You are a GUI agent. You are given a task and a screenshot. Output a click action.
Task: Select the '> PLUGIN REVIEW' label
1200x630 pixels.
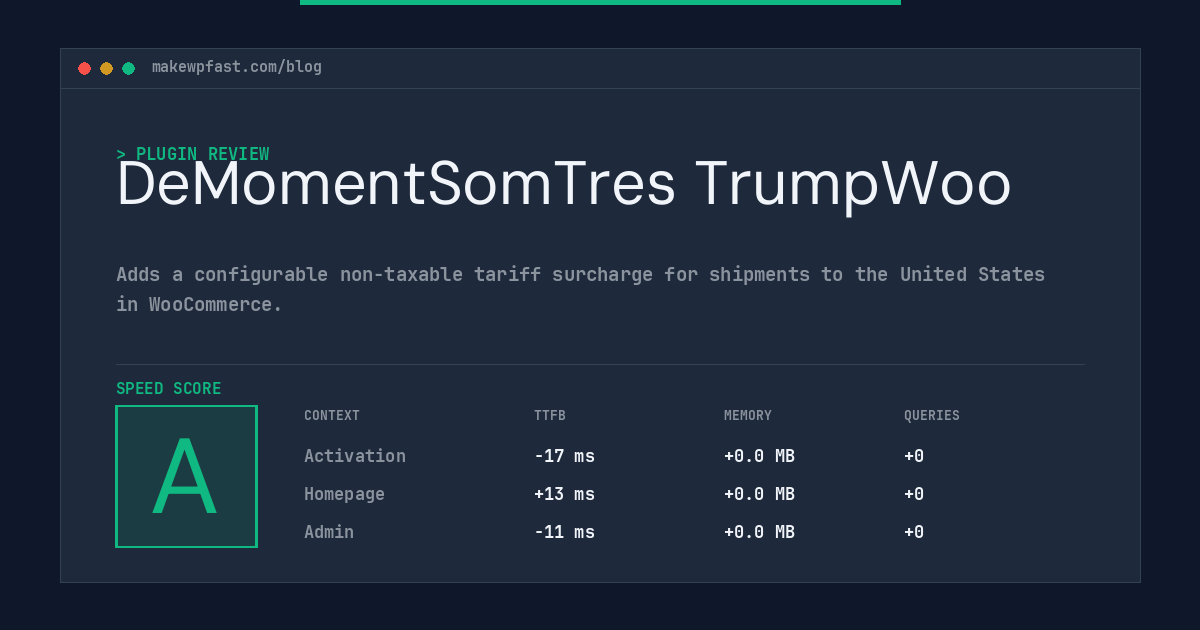193,154
